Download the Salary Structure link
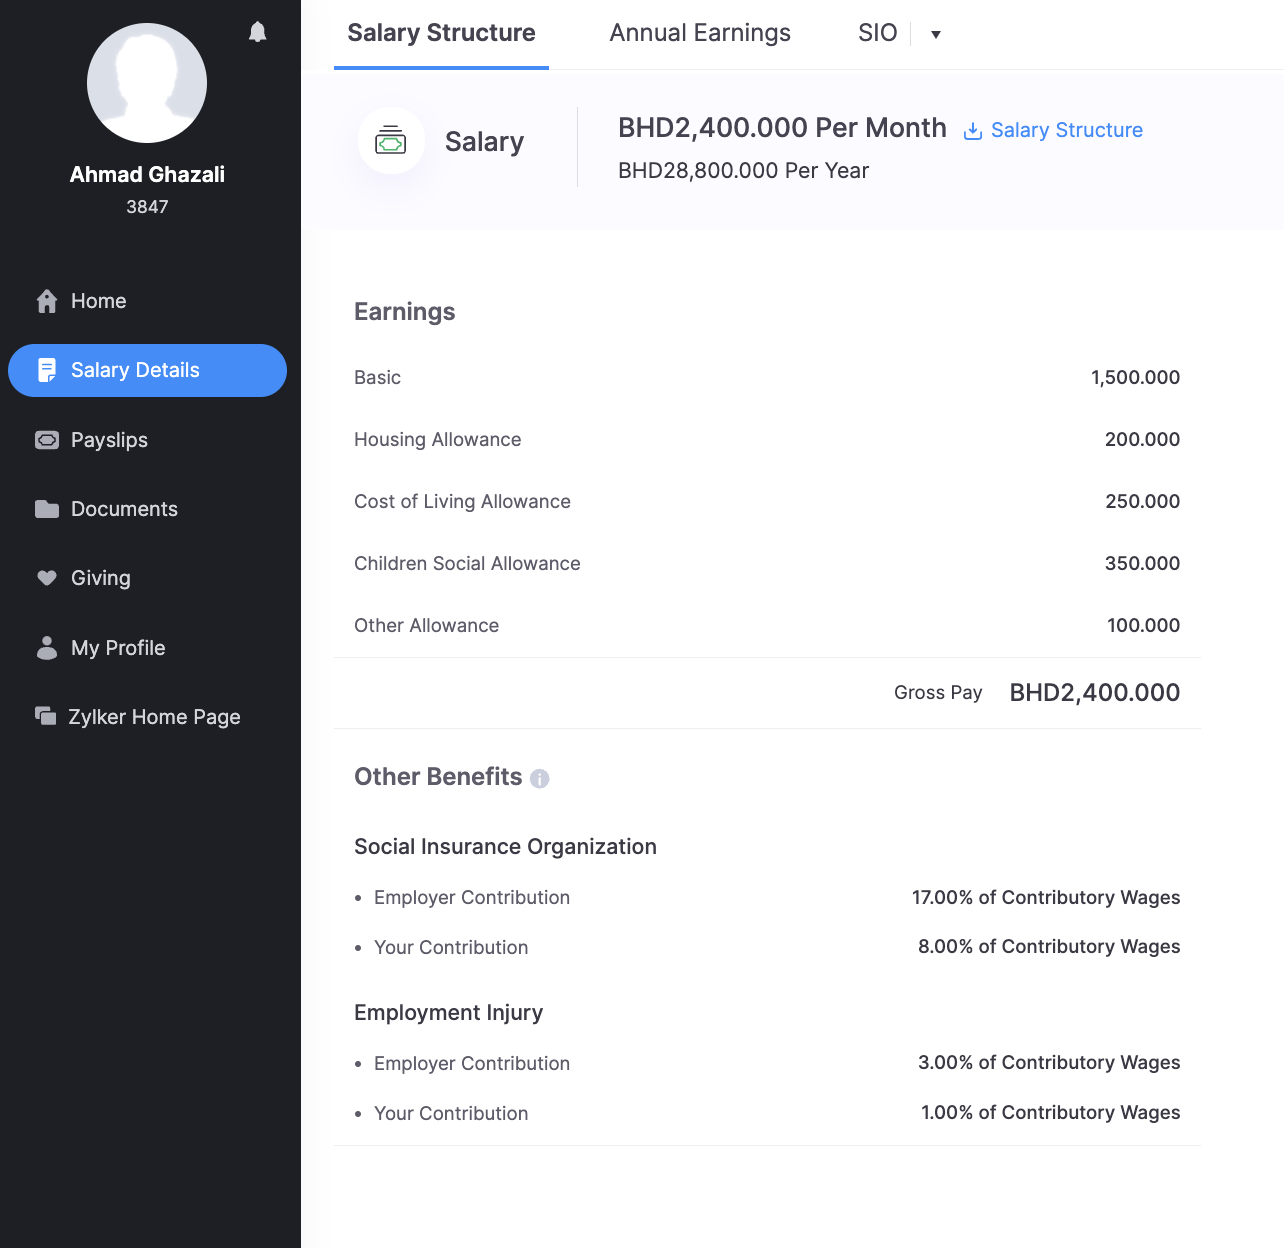Viewport: 1284px width, 1248px height. click(1053, 130)
